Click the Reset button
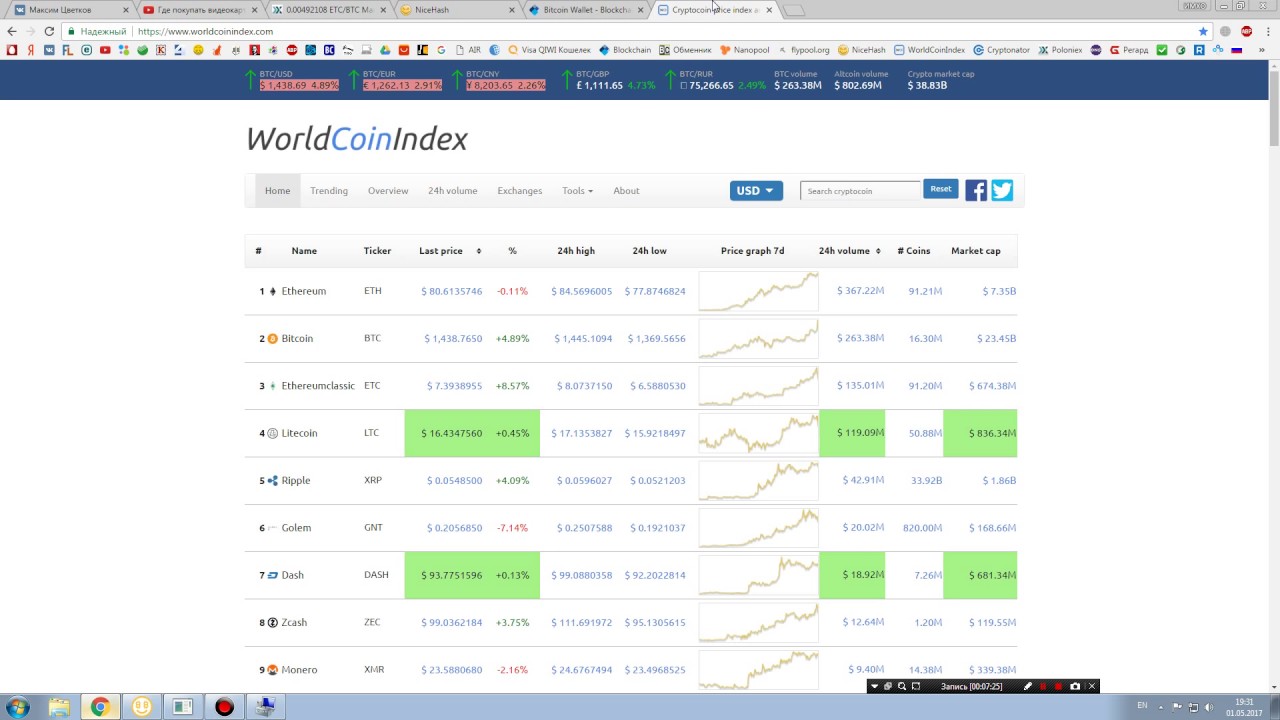The width and height of the screenshot is (1280, 720). 941,189
